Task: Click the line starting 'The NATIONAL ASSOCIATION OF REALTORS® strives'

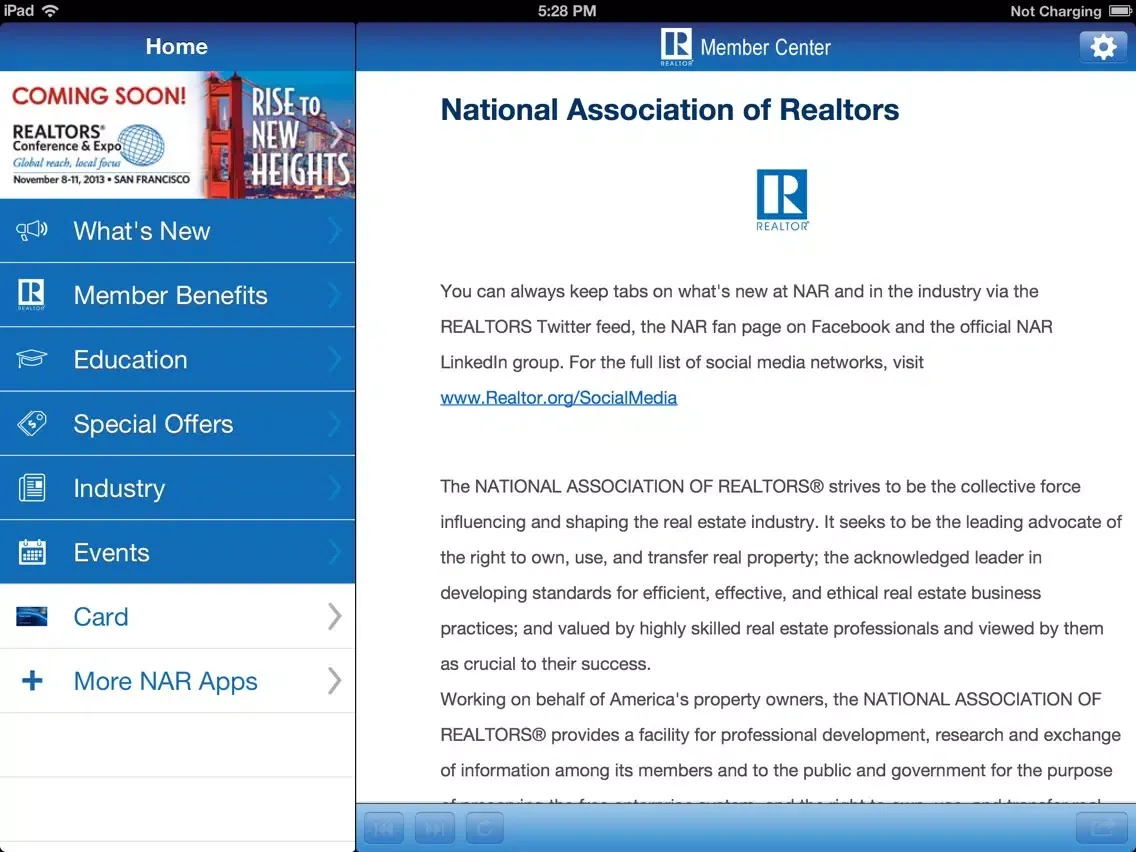Action: 761,486
